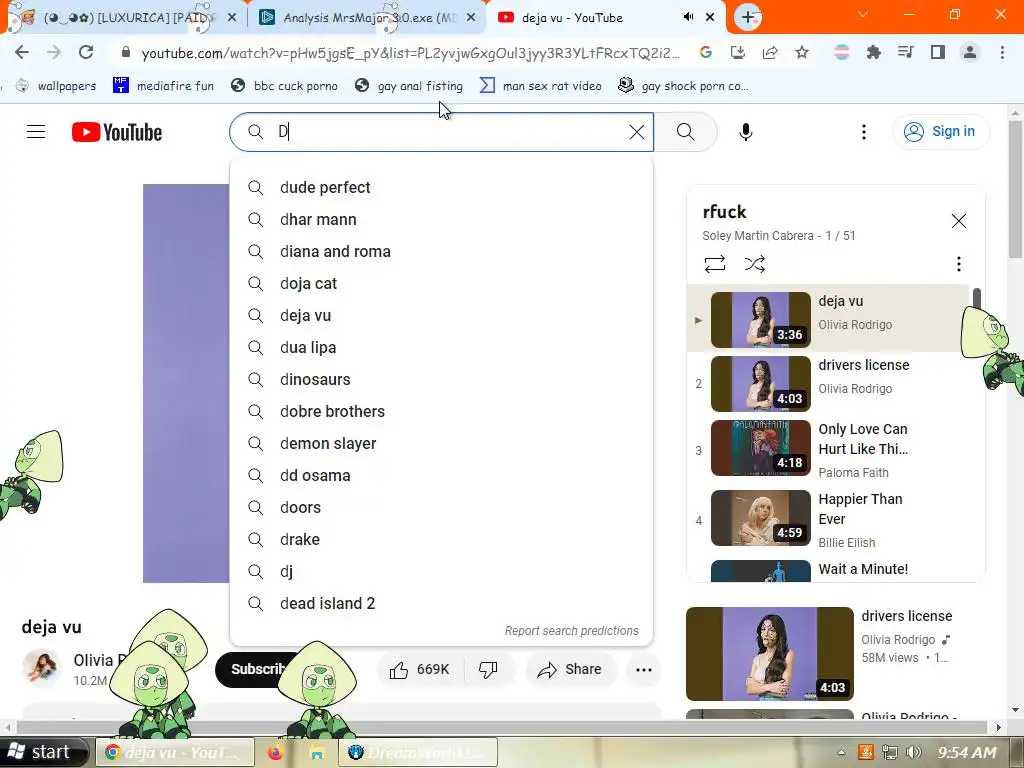The height and width of the screenshot is (768, 1024).
Task: Choose suggestion dobre brothers
Action: pos(441,411)
